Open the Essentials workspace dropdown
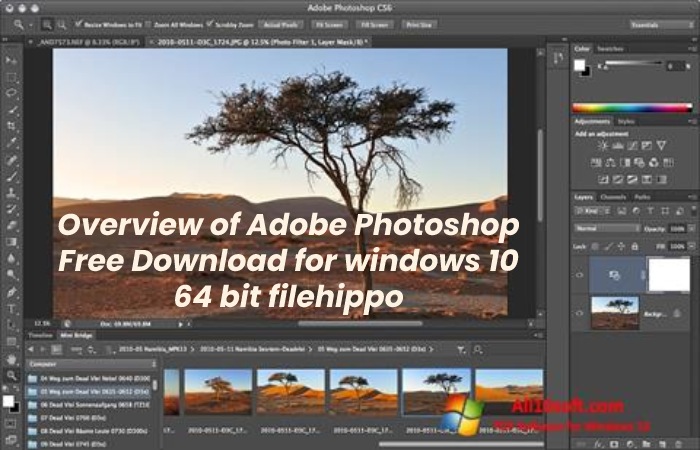 pyautogui.click(x=662, y=25)
